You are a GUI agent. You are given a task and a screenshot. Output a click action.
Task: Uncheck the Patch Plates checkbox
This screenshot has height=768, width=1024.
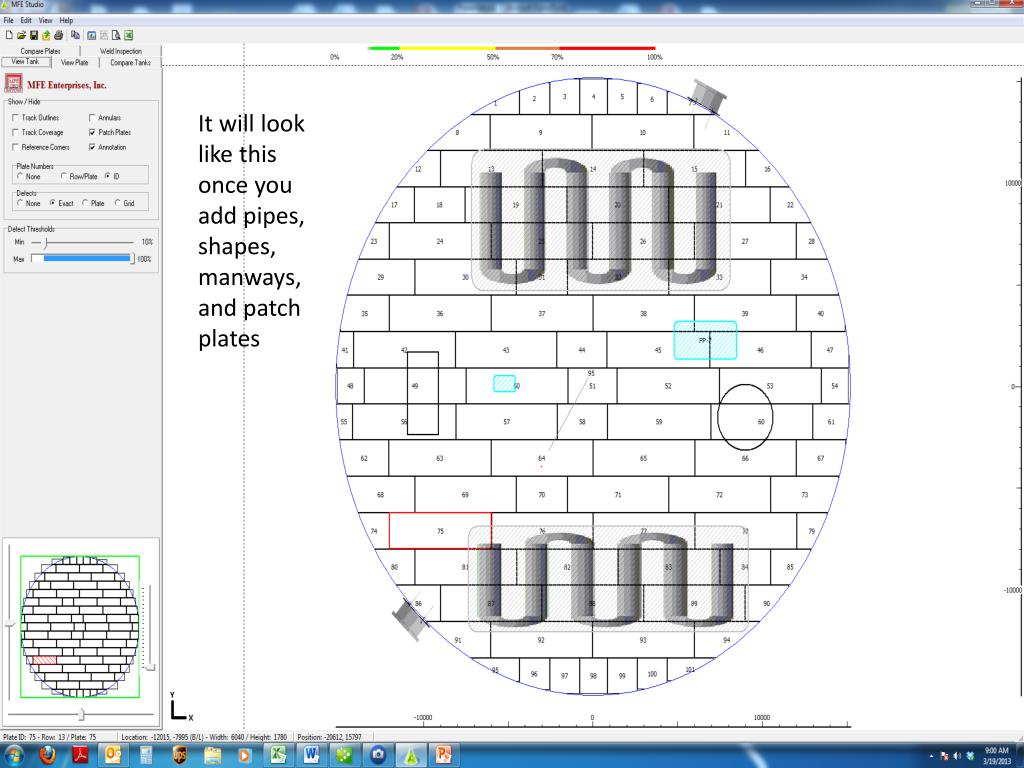92,132
